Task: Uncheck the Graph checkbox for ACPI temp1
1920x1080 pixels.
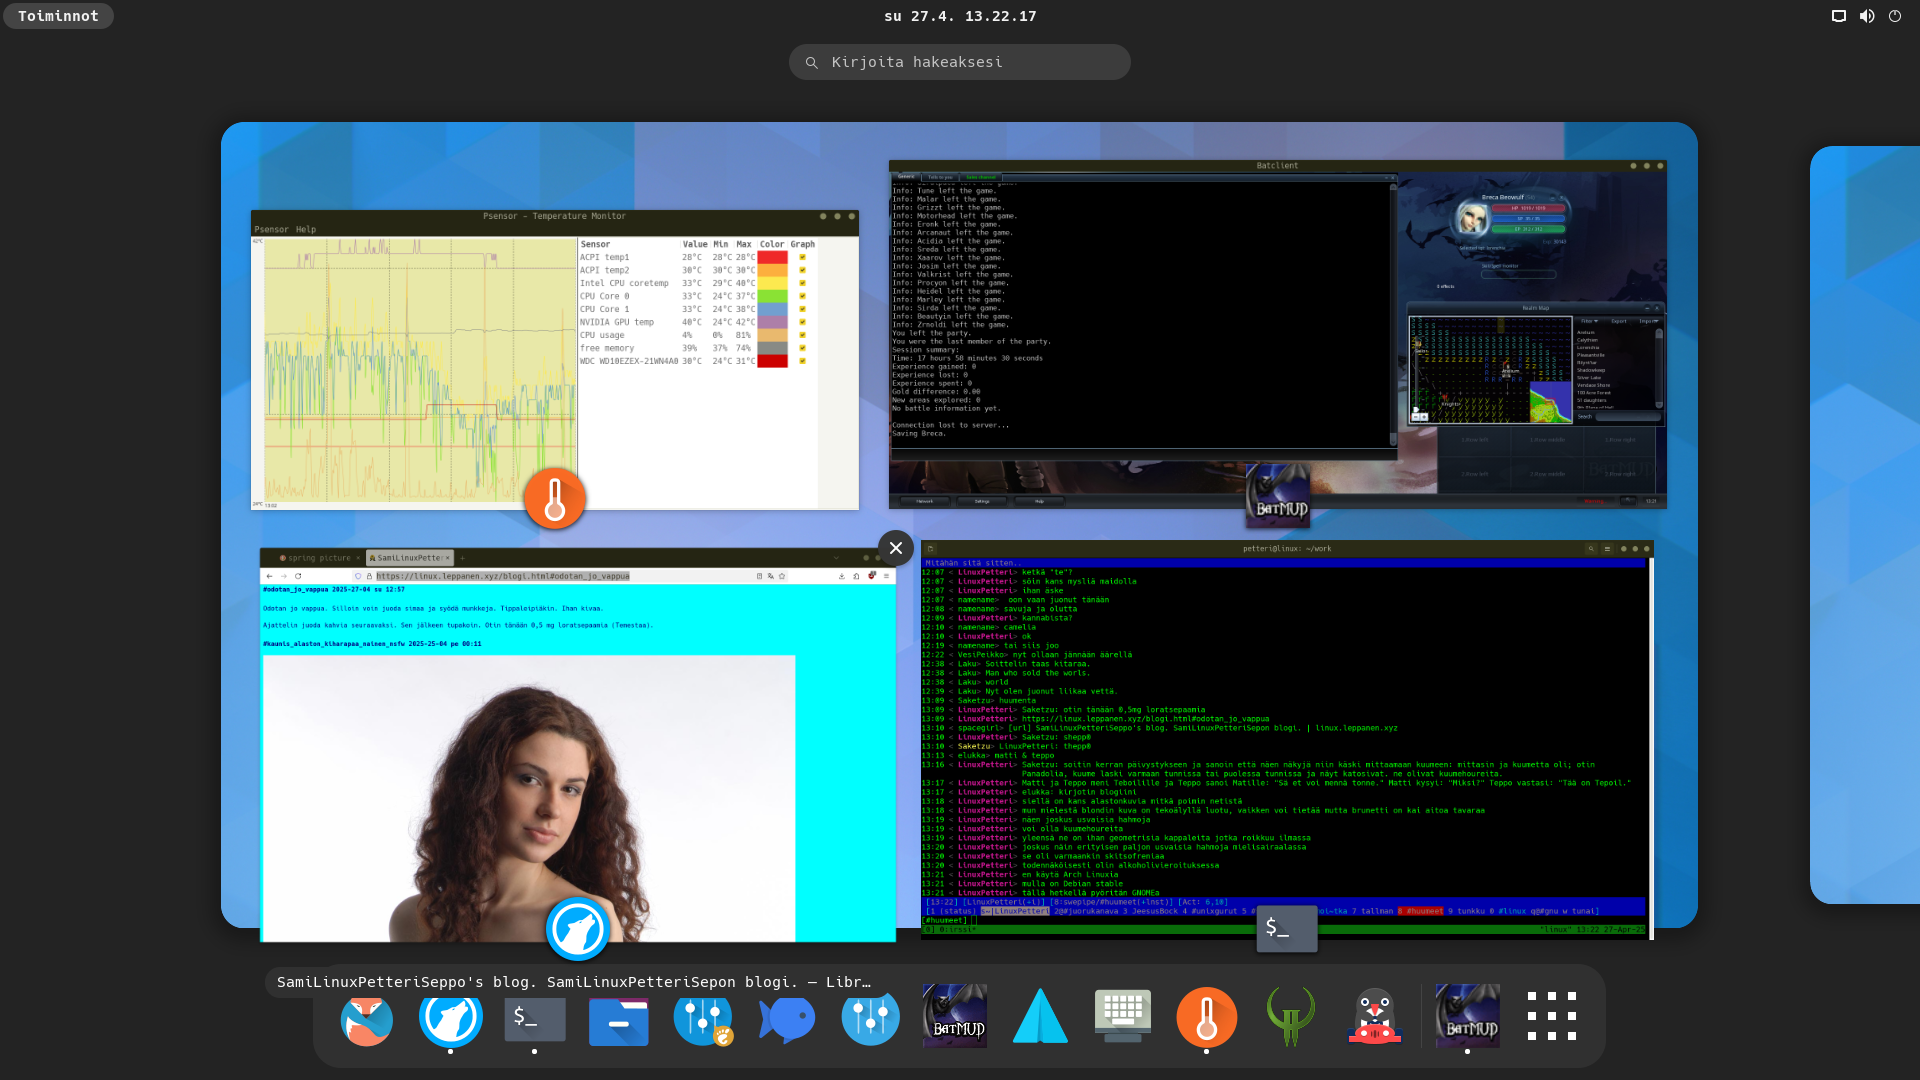Action: pyautogui.click(x=802, y=257)
